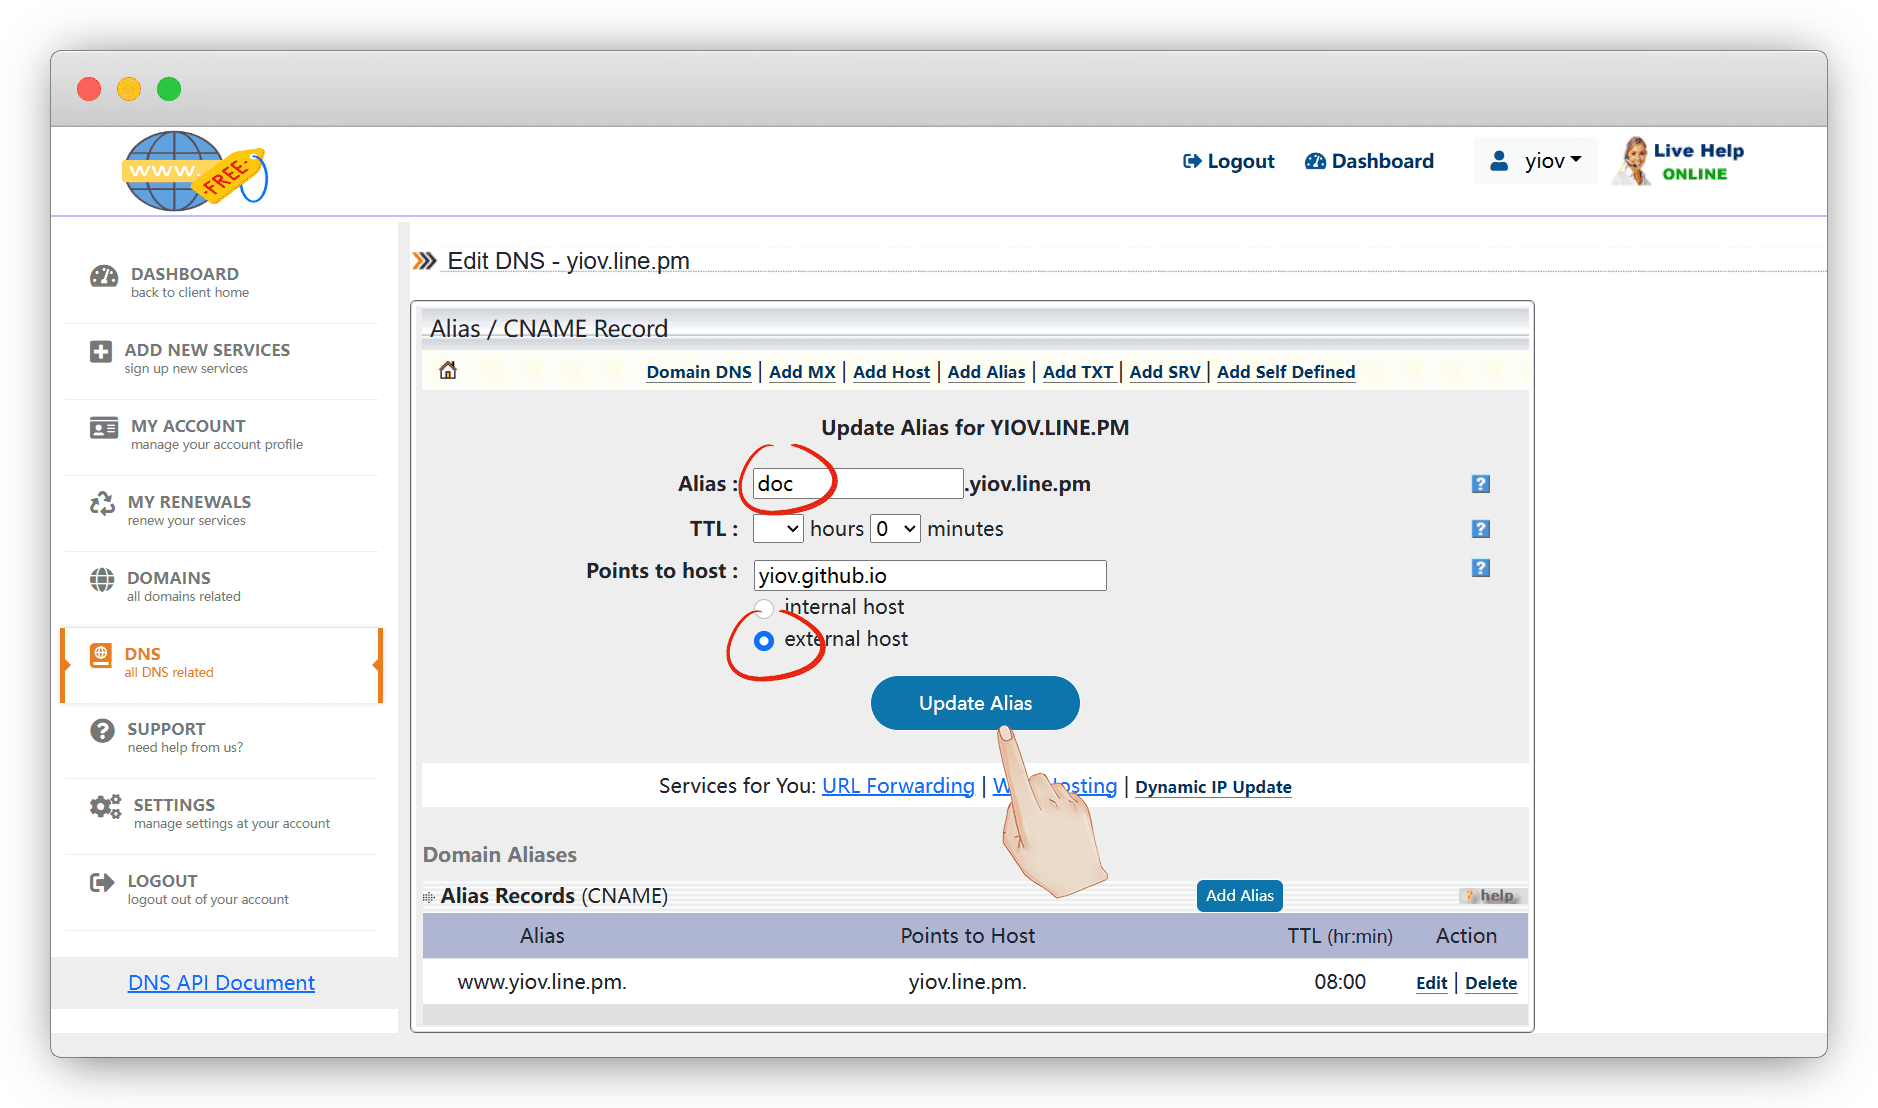Open the help icon next to TTL
Screen dimensions: 1878x1108
(x=1480, y=529)
